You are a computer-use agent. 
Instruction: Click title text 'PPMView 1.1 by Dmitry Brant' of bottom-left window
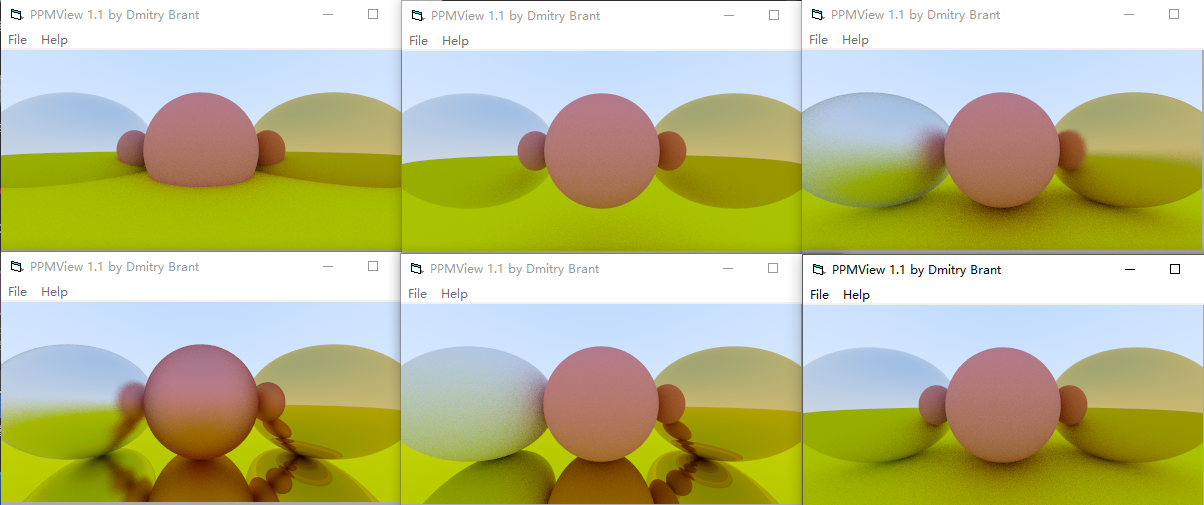pyautogui.click(x=114, y=267)
